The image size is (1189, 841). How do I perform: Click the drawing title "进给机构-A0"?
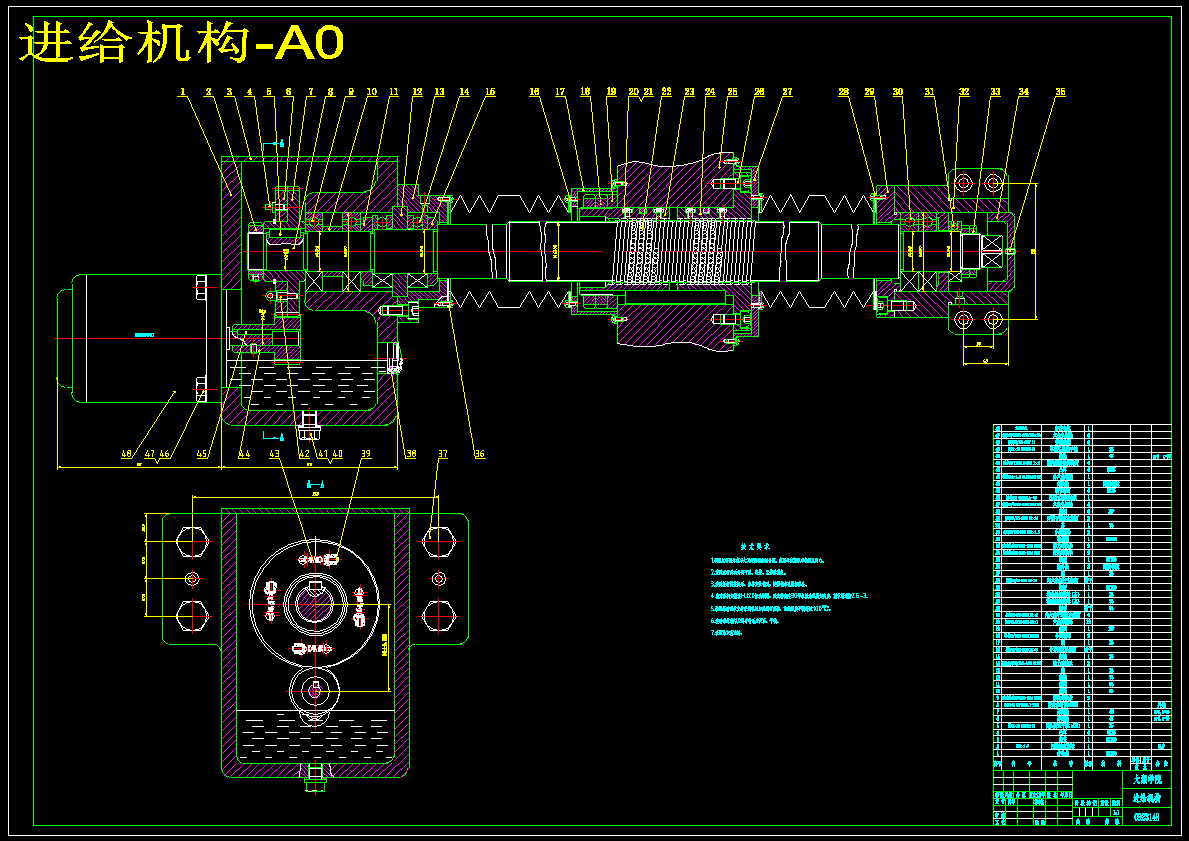[x=181, y=45]
